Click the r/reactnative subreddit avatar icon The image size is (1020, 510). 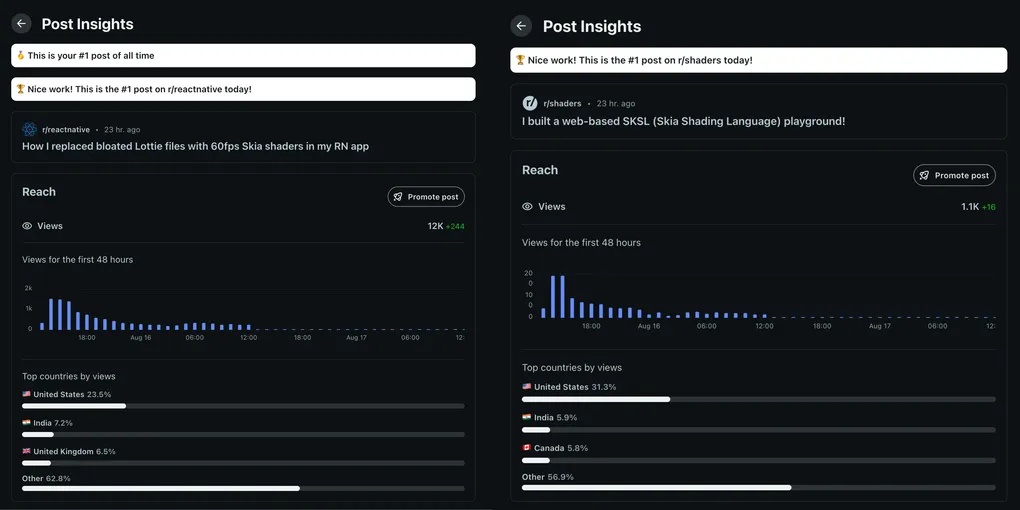click(x=29, y=129)
